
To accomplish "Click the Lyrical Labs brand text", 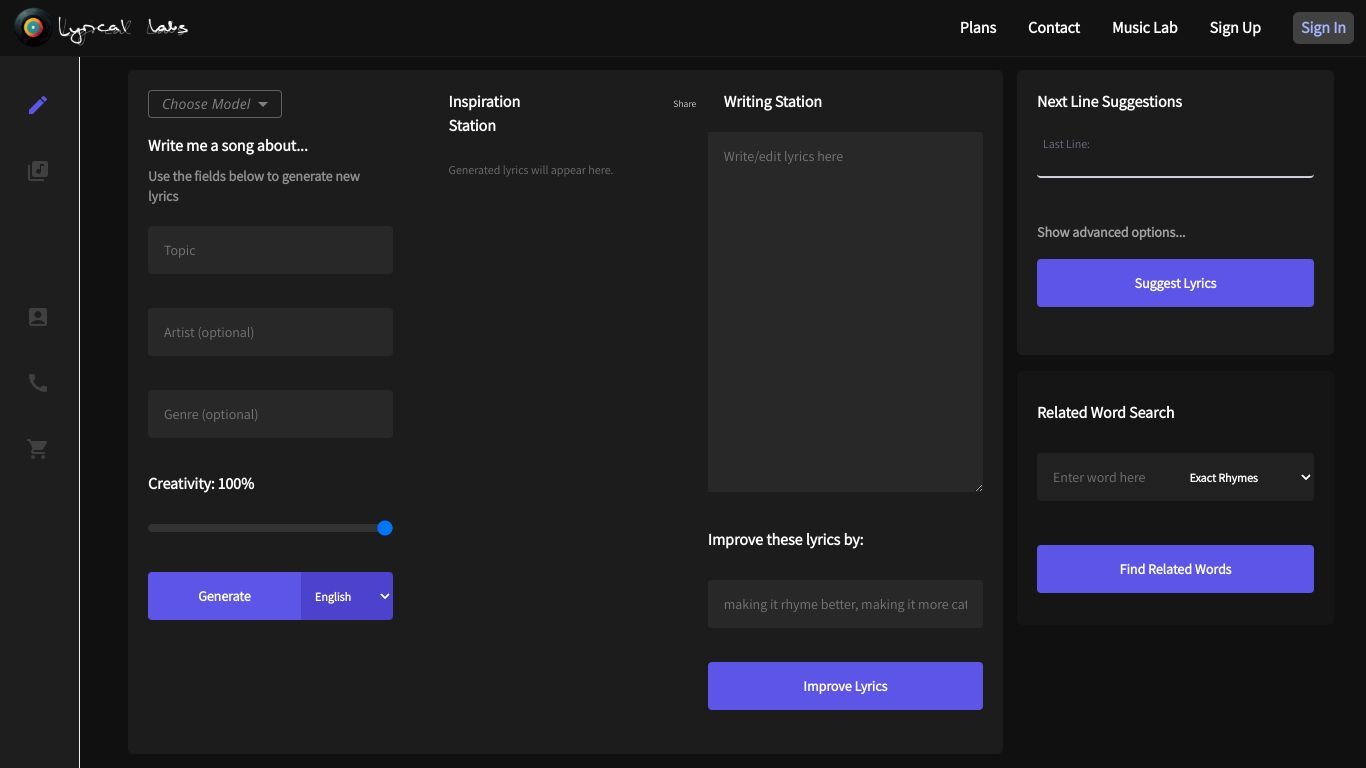I will click(x=123, y=28).
